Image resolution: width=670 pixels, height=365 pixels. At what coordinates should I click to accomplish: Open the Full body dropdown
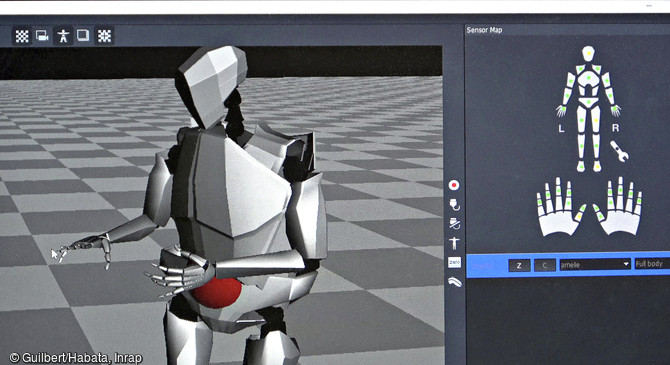[x=652, y=264]
